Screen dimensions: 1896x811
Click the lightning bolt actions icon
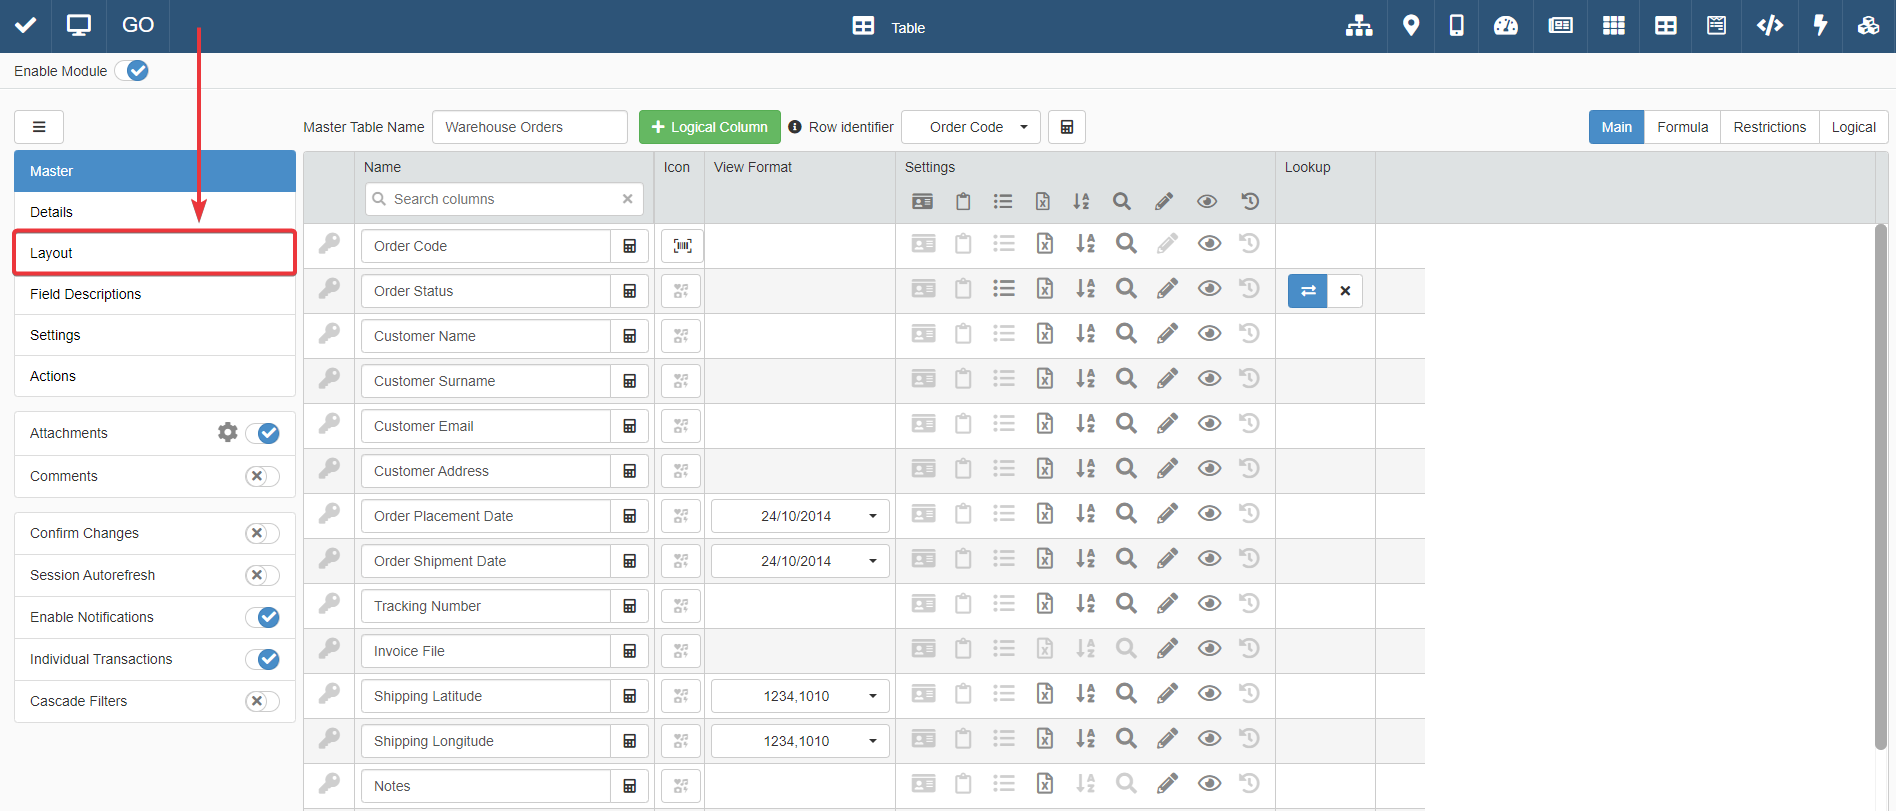[x=1820, y=26]
